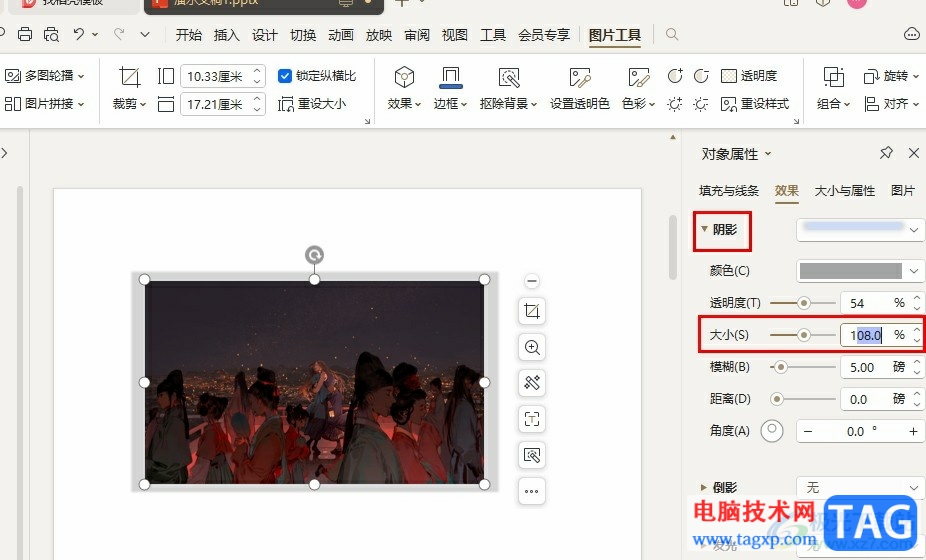Viewport: 926px width, 560px height.
Task: Switch to 大小与属性 tab
Action: (x=845, y=191)
